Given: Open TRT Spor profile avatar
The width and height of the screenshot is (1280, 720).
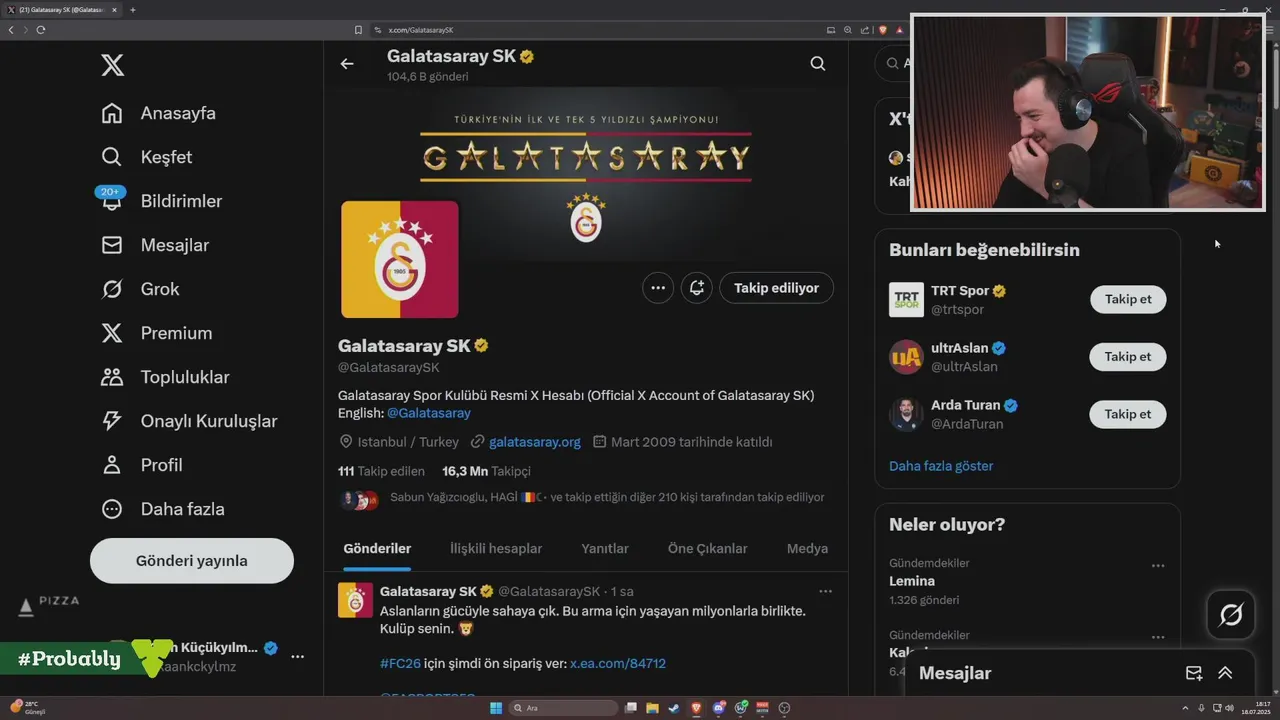Looking at the screenshot, I should (x=906, y=300).
